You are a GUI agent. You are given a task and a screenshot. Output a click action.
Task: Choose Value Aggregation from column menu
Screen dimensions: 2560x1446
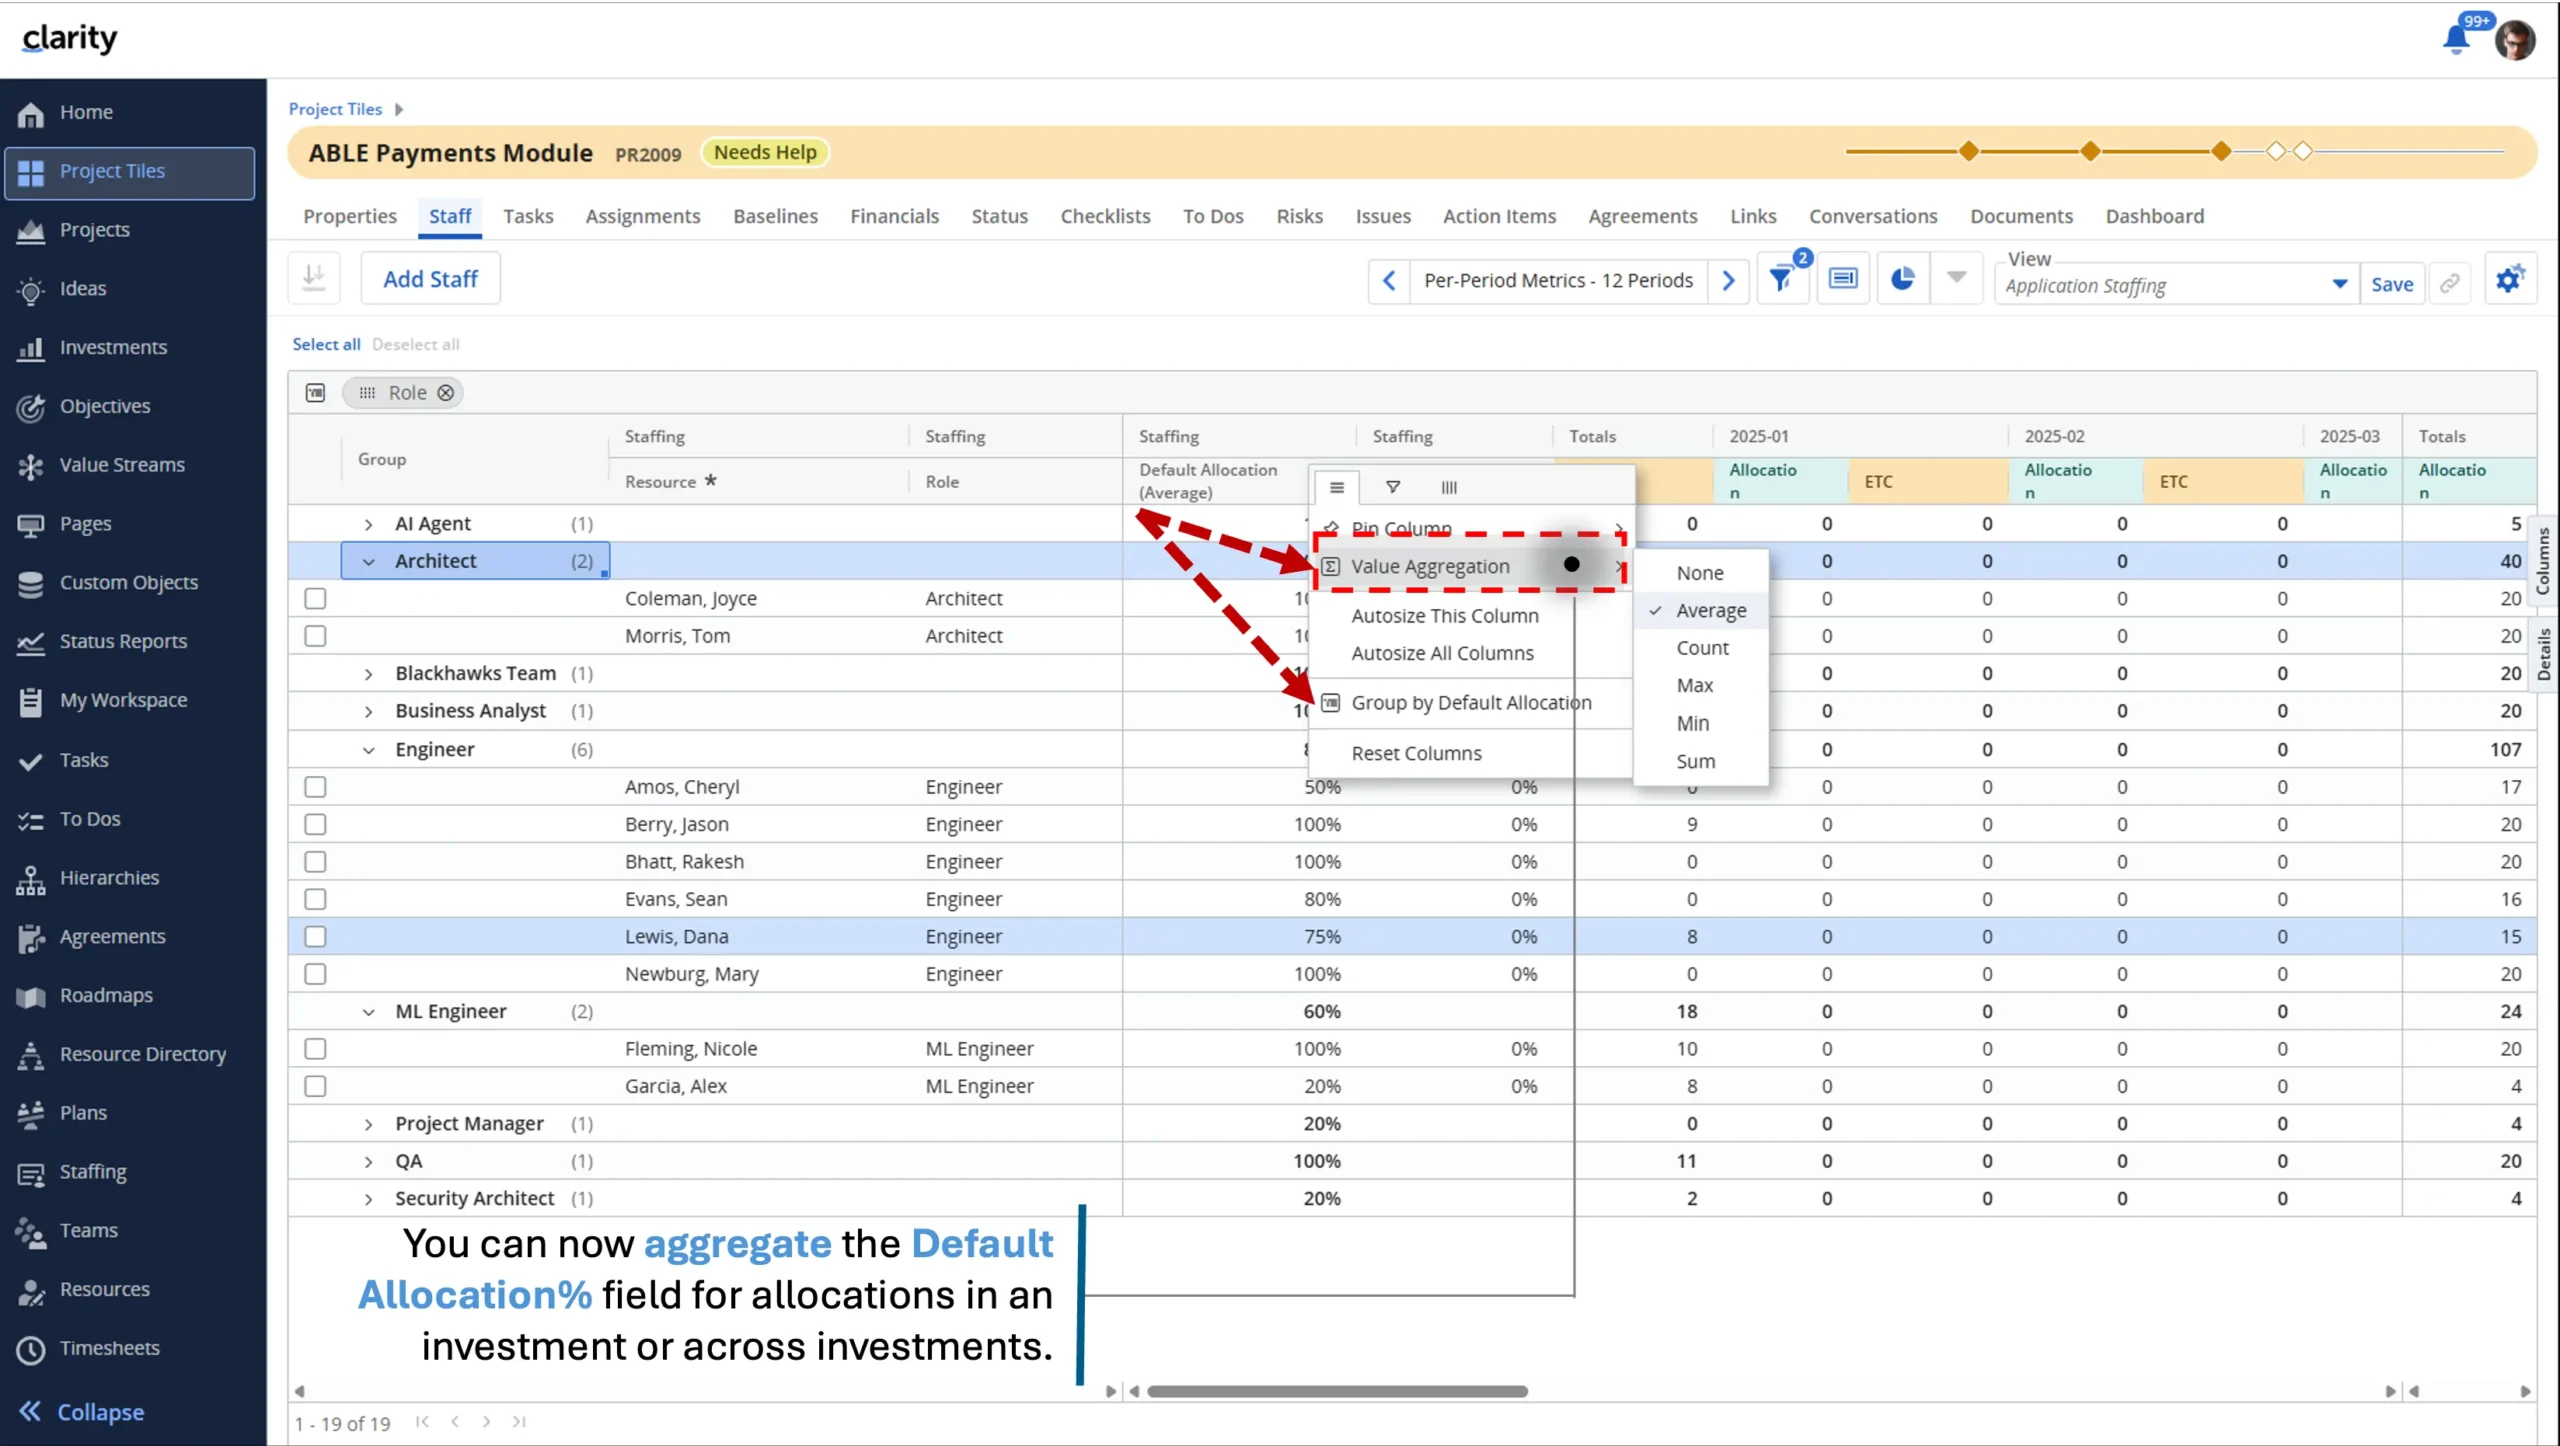tap(1470, 566)
